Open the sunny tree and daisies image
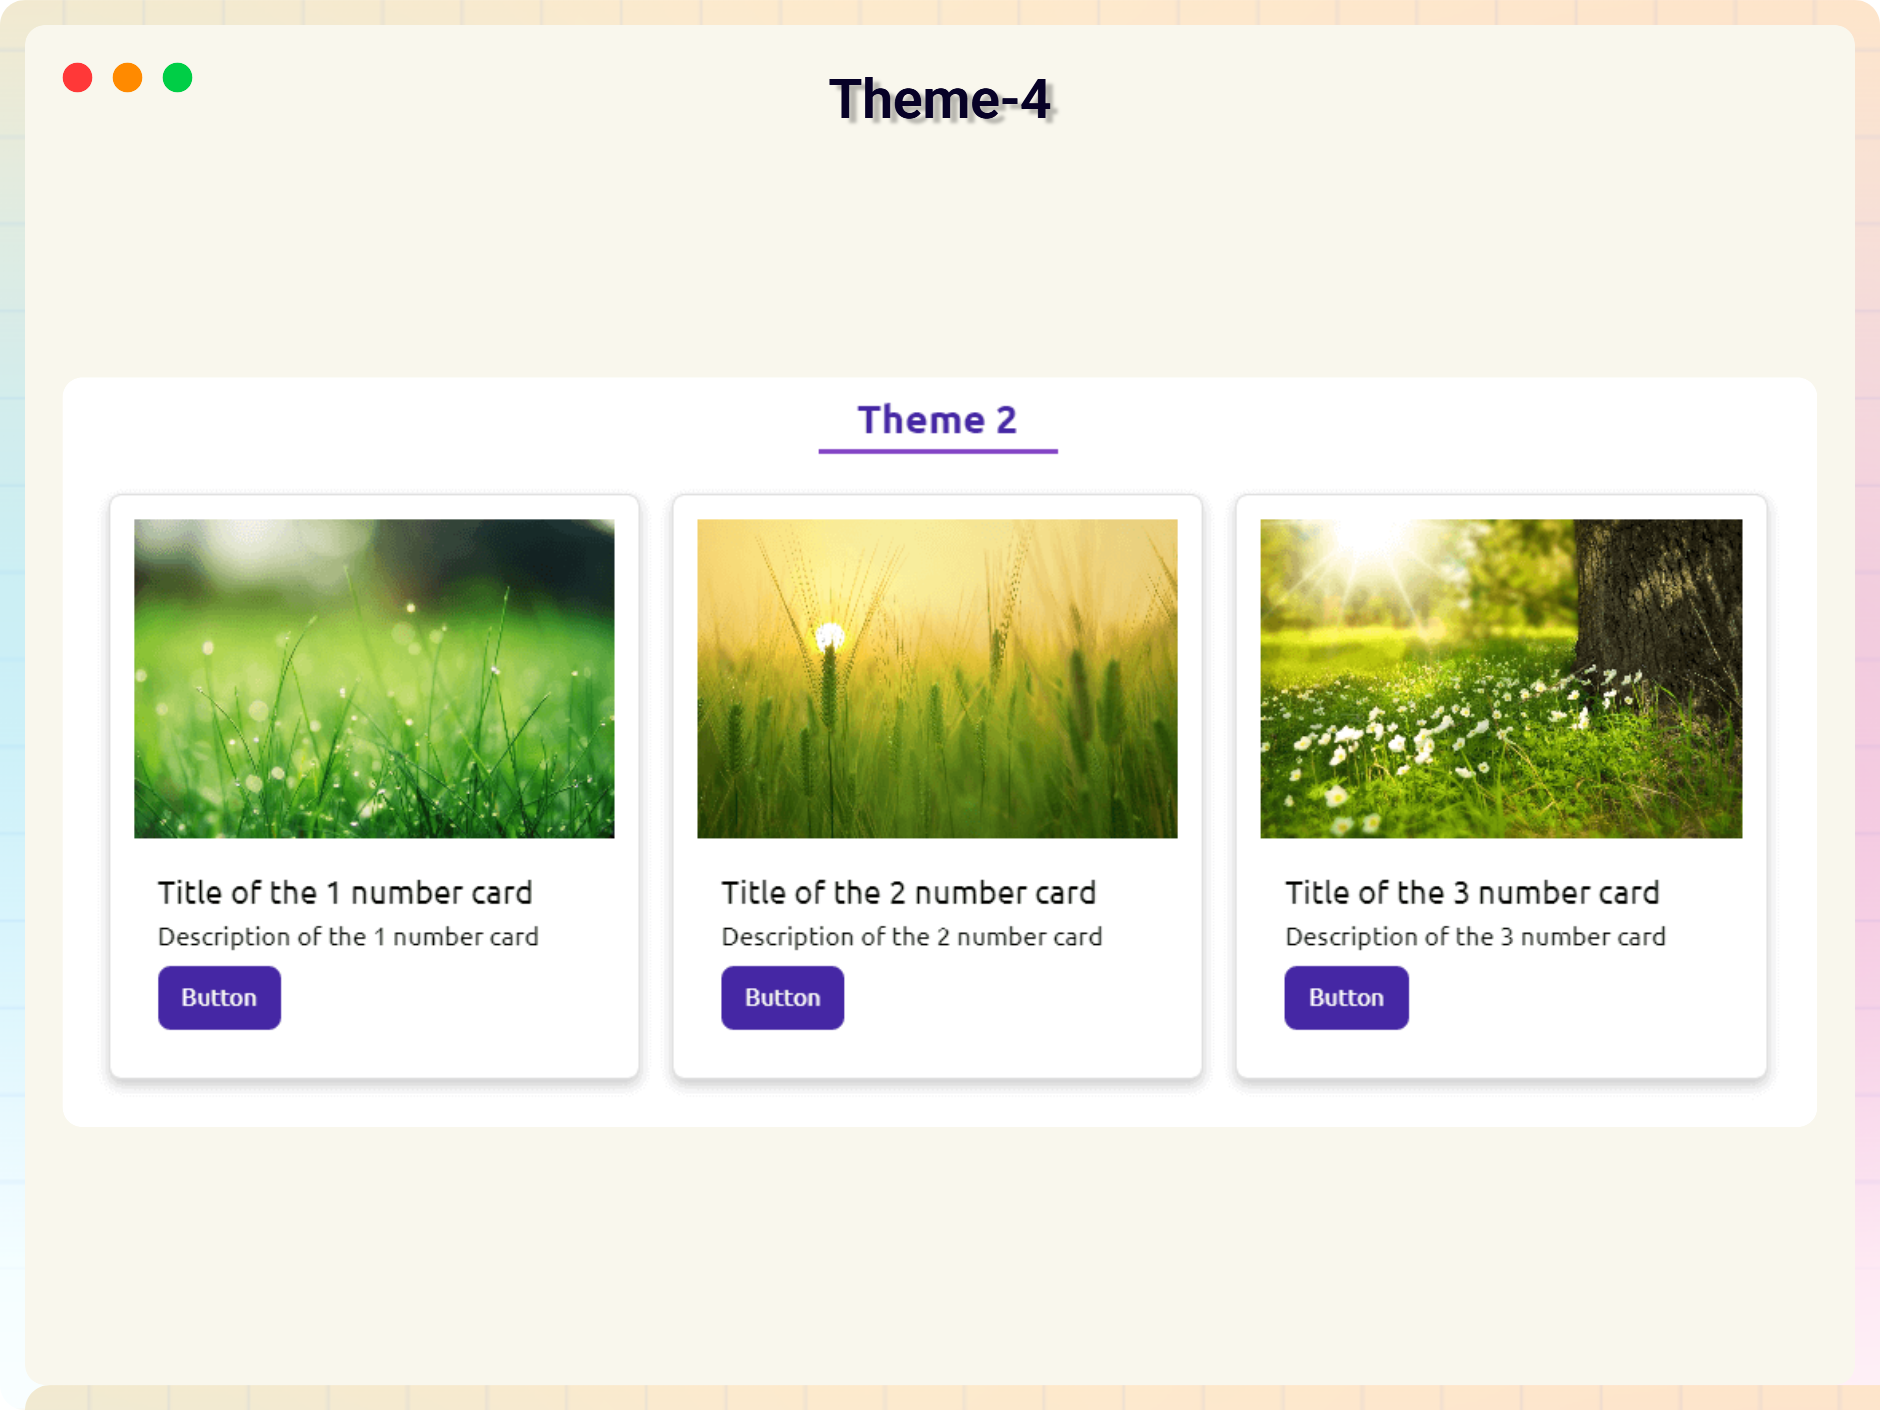 tap(1501, 678)
